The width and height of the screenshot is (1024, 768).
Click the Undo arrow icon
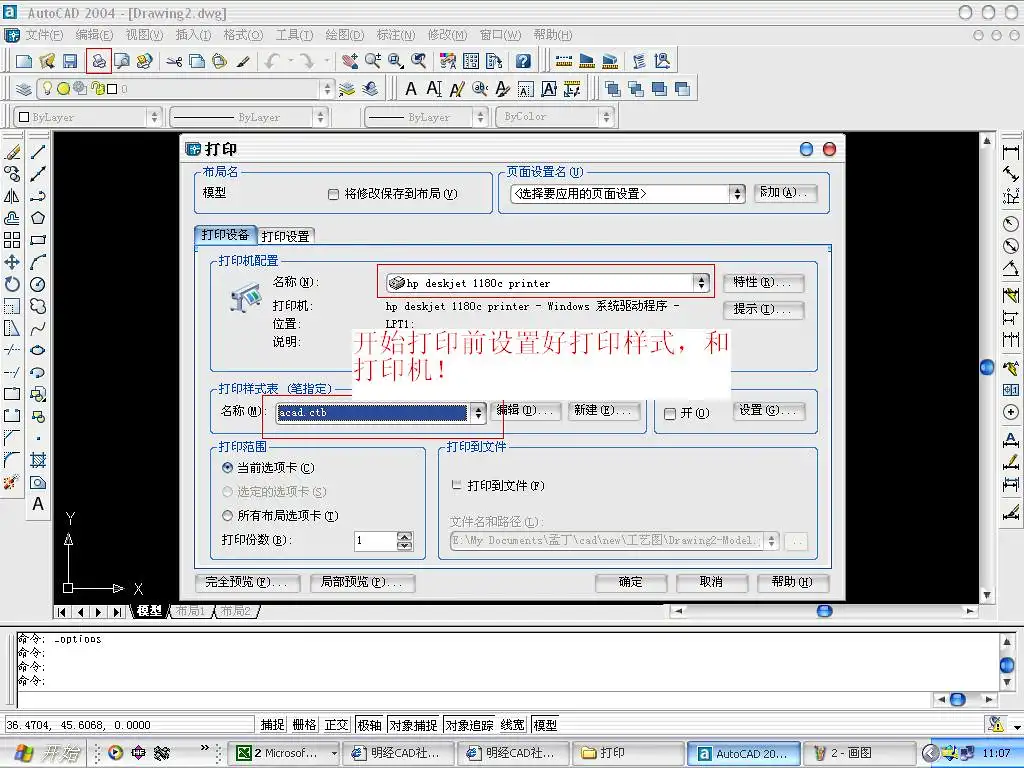coord(272,61)
